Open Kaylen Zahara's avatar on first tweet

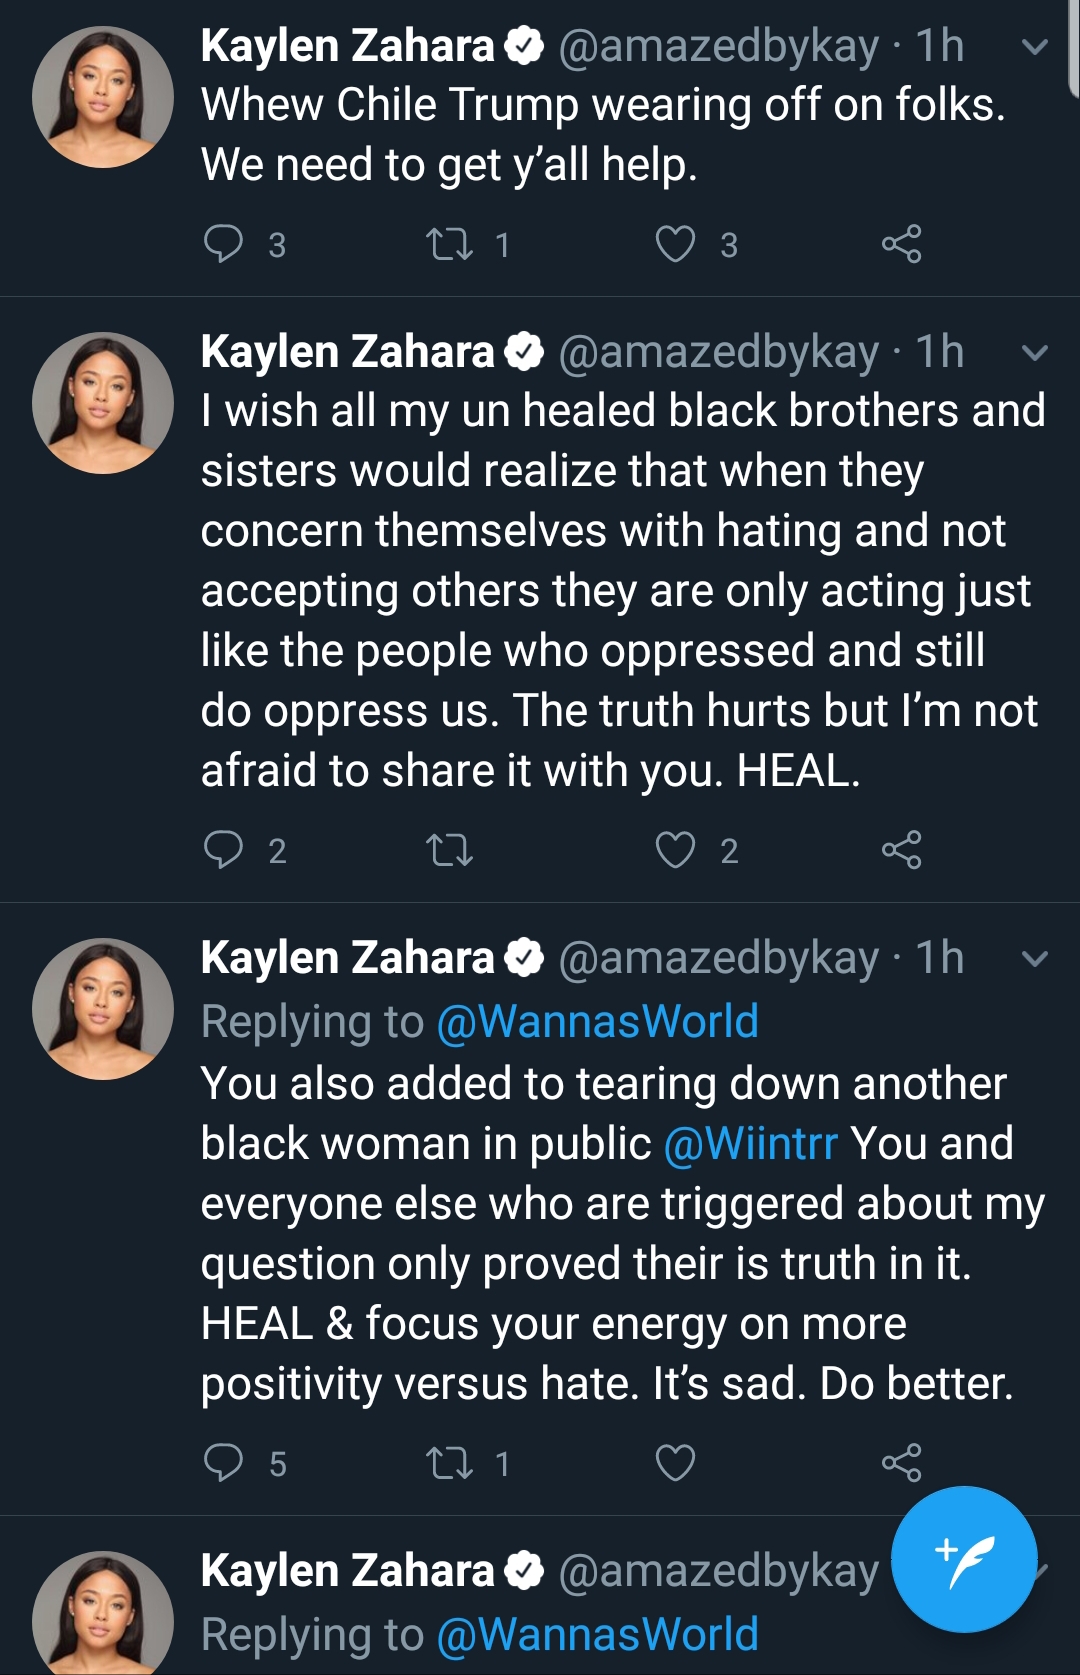102,97
